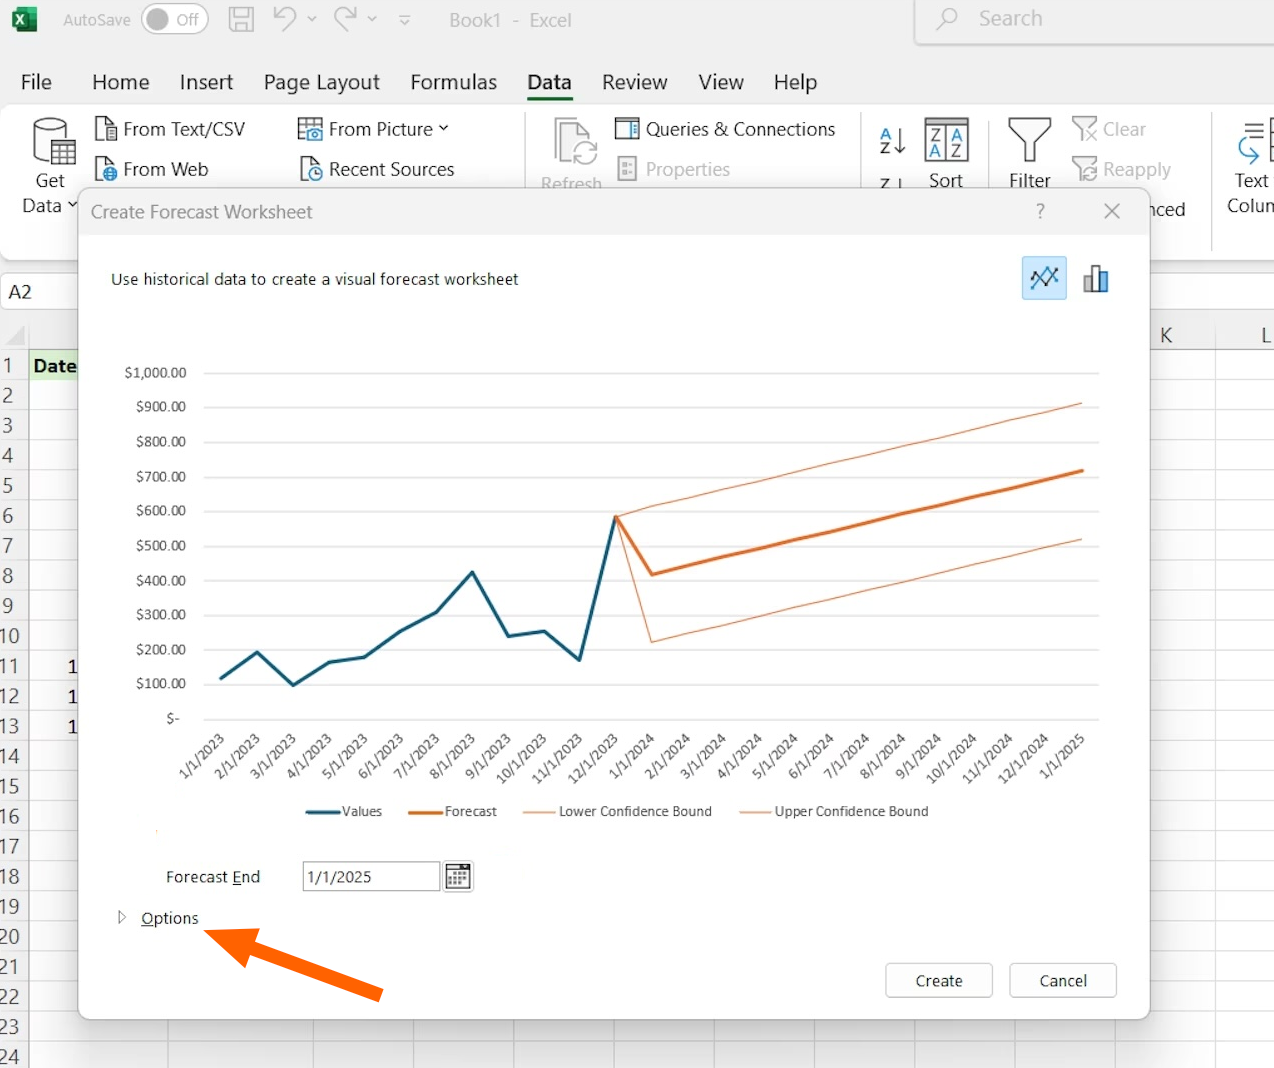Cancel the Create Forecast Worksheet dialog
The width and height of the screenshot is (1274, 1068).
(1062, 980)
